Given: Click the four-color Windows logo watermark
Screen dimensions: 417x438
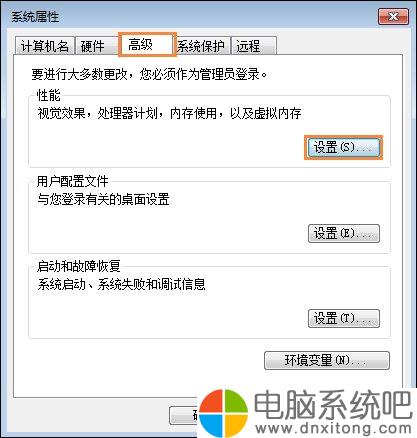Looking at the screenshot, I should [223, 413].
